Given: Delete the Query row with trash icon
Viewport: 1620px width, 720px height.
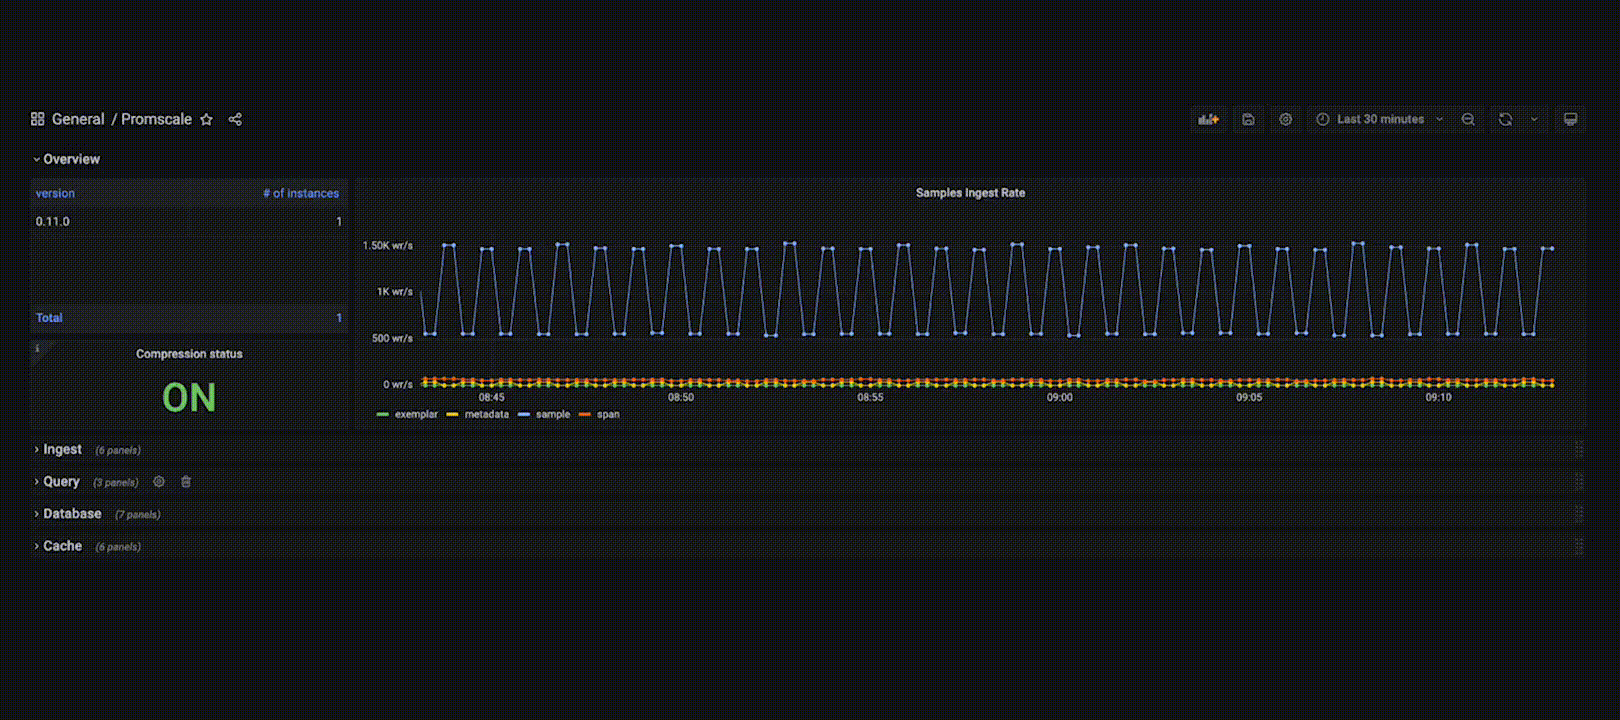Looking at the screenshot, I should click(186, 482).
